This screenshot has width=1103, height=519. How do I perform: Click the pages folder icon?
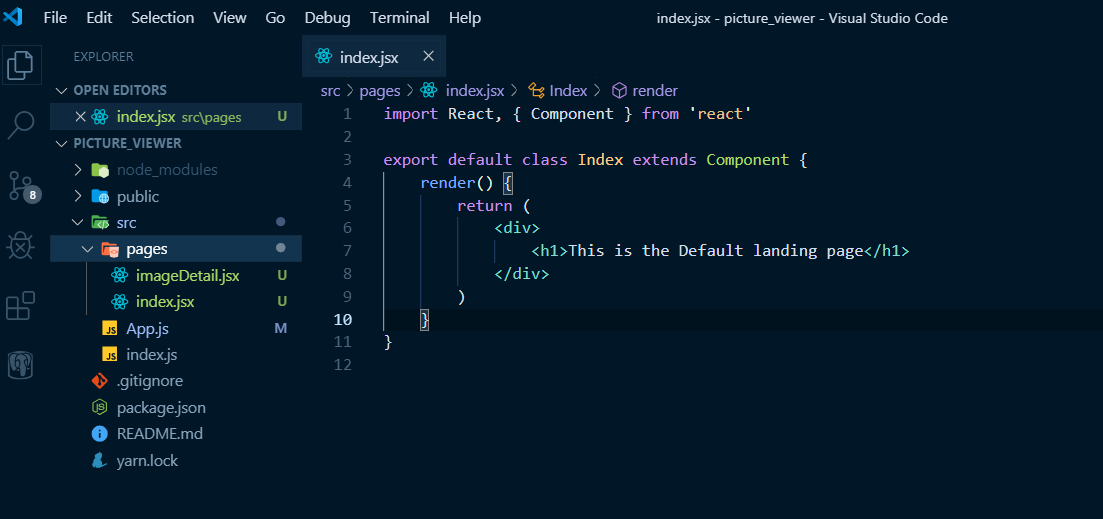(x=110, y=249)
